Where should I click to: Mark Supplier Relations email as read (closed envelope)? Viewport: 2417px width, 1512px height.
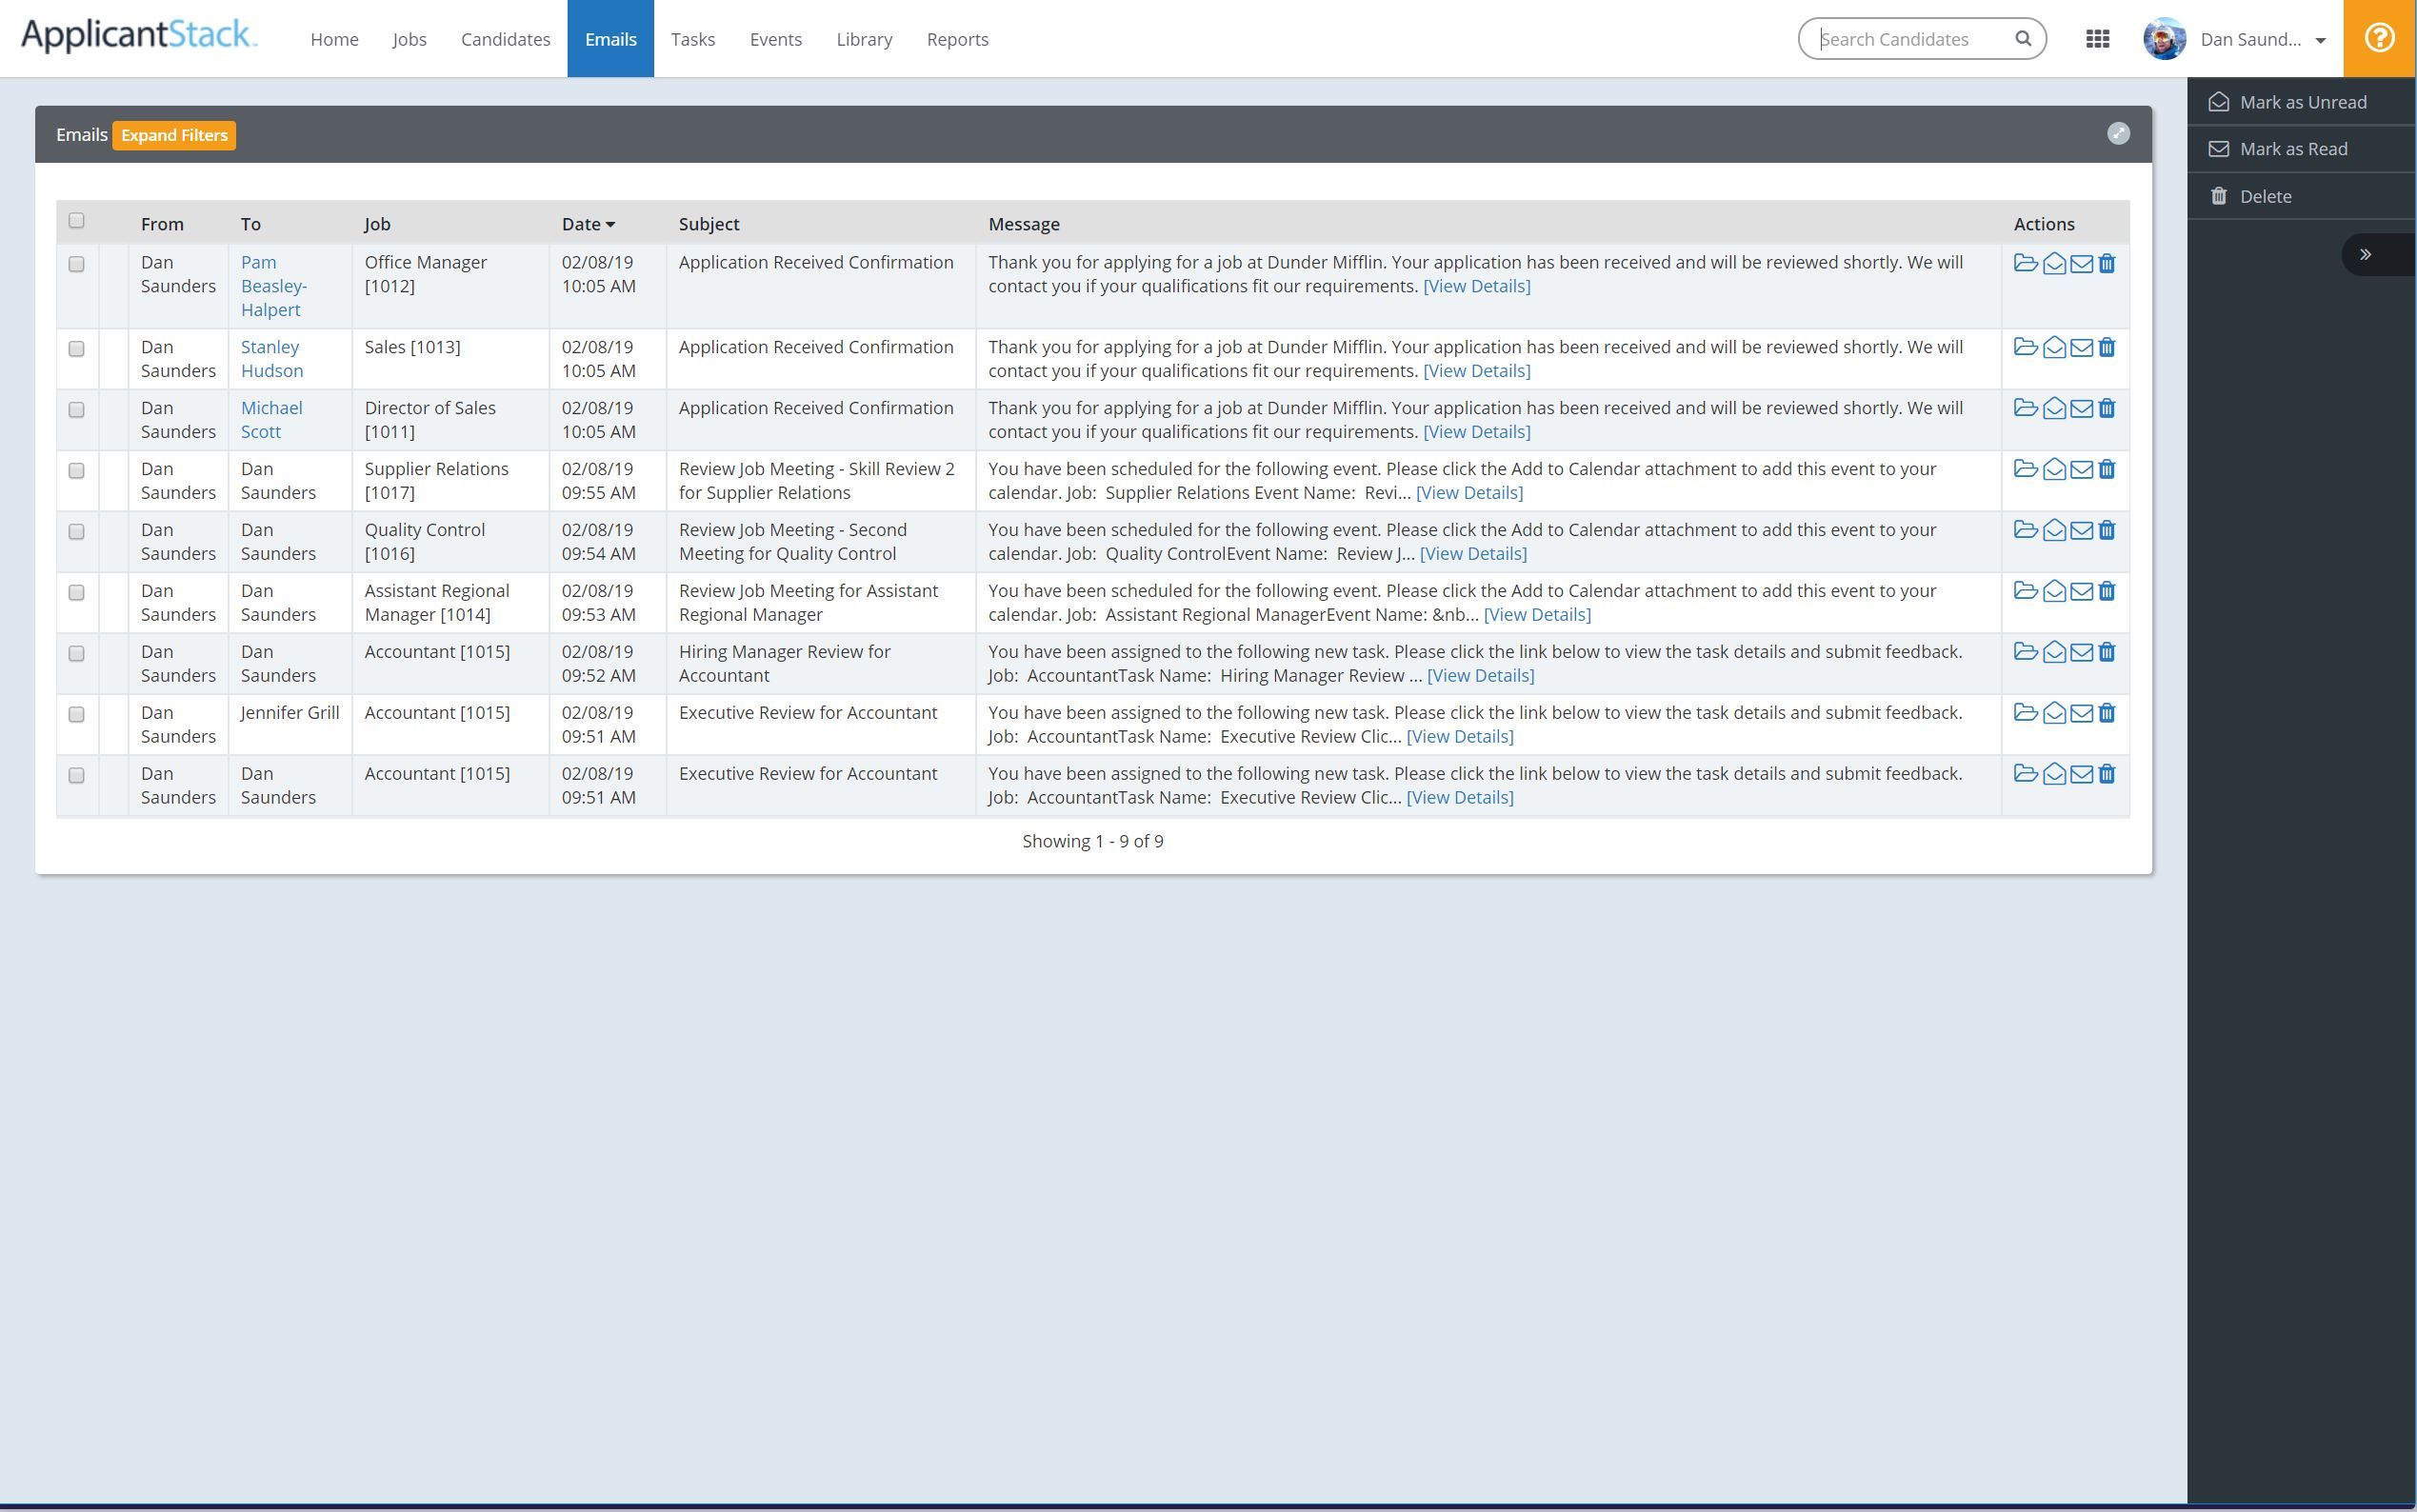2081,470
